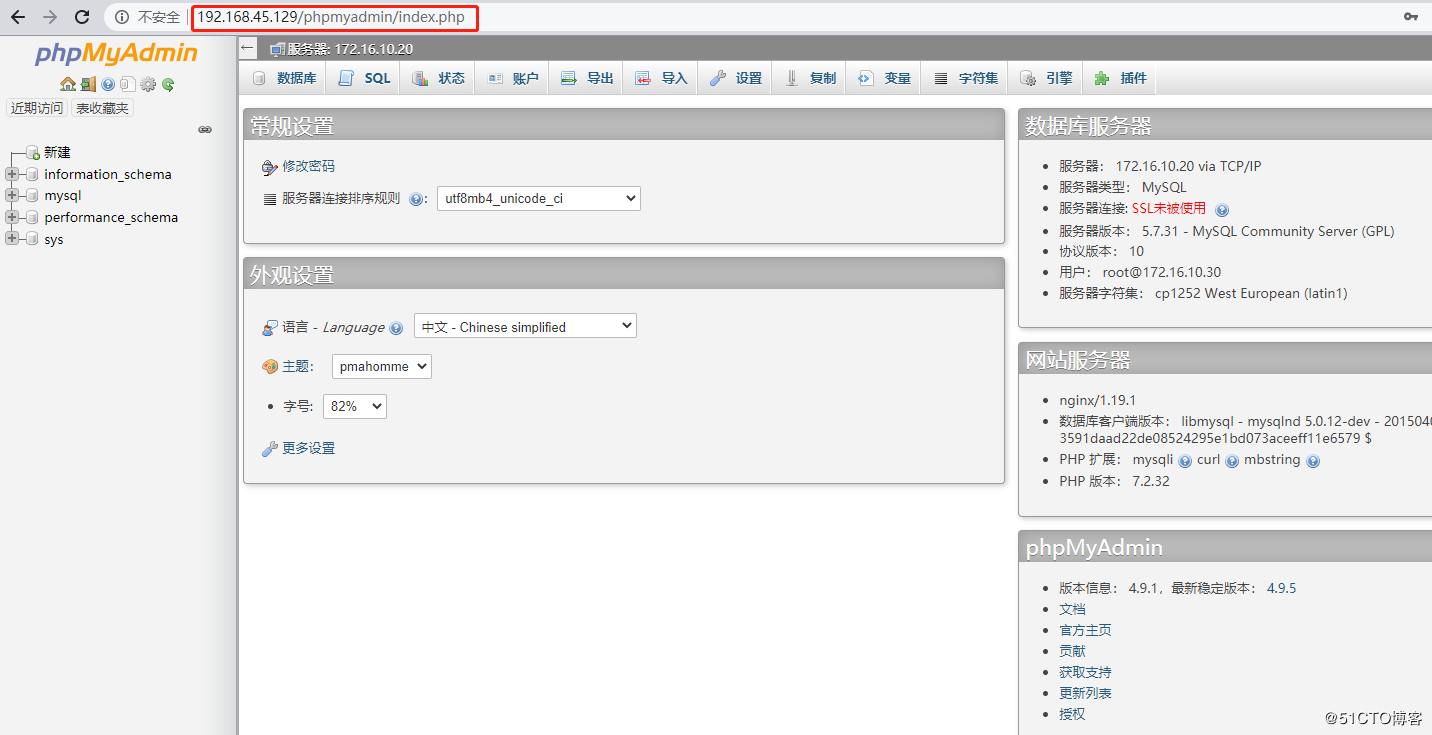Click the browser reload page button
Image resolution: width=1432 pixels, height=735 pixels.
click(x=82, y=17)
